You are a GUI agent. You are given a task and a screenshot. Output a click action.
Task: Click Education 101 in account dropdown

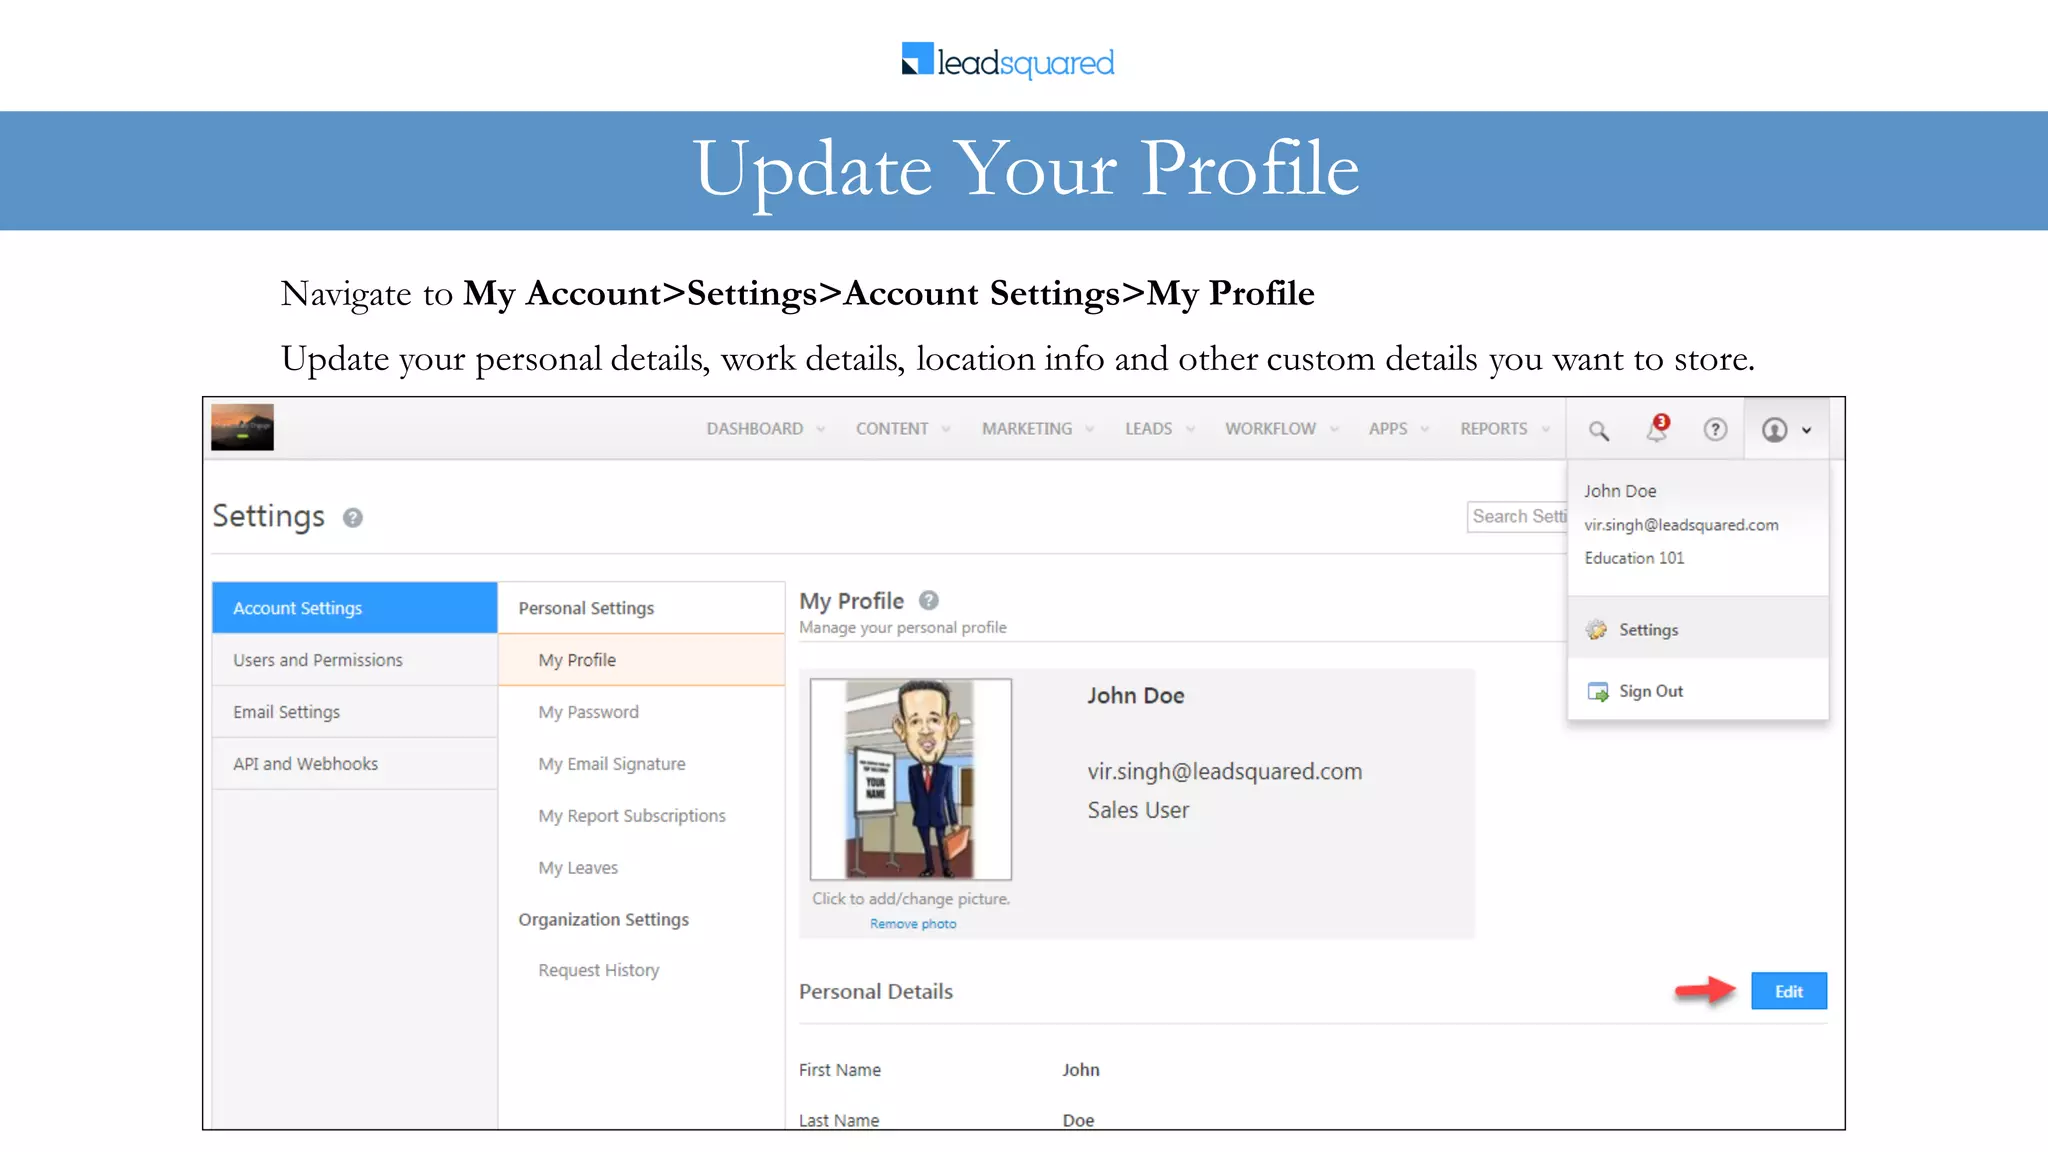pyautogui.click(x=1634, y=558)
